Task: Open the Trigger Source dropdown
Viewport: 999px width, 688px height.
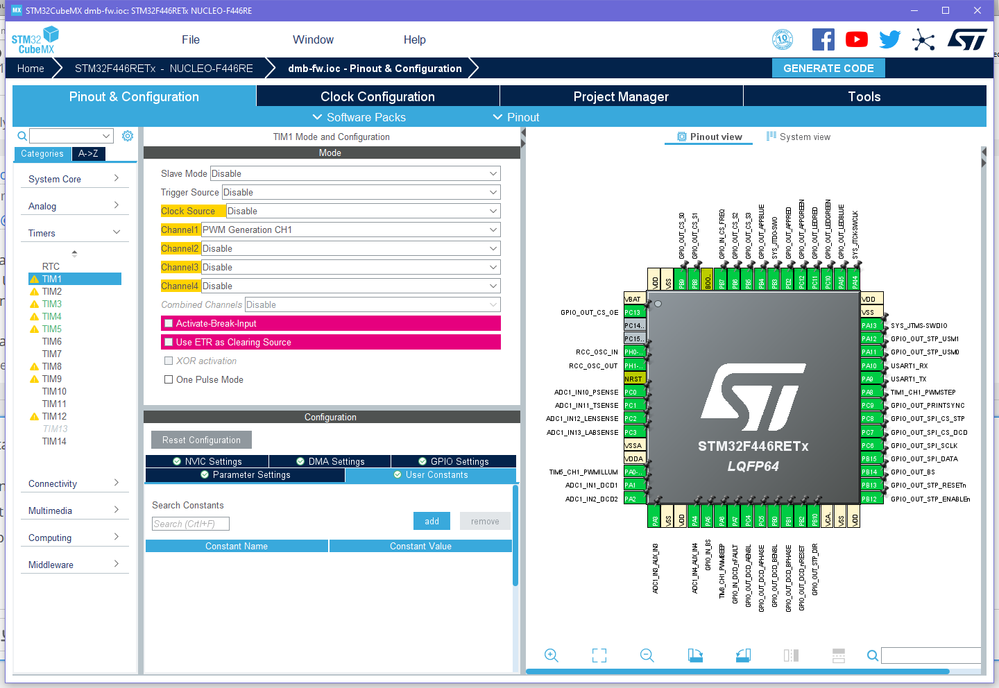Action: click(361, 192)
